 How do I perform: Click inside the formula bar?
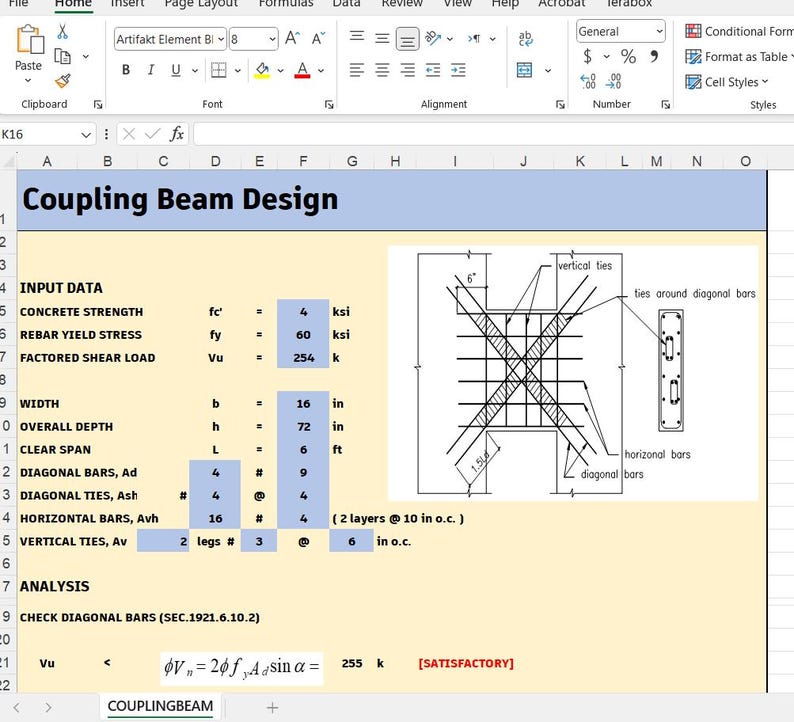[x=493, y=134]
